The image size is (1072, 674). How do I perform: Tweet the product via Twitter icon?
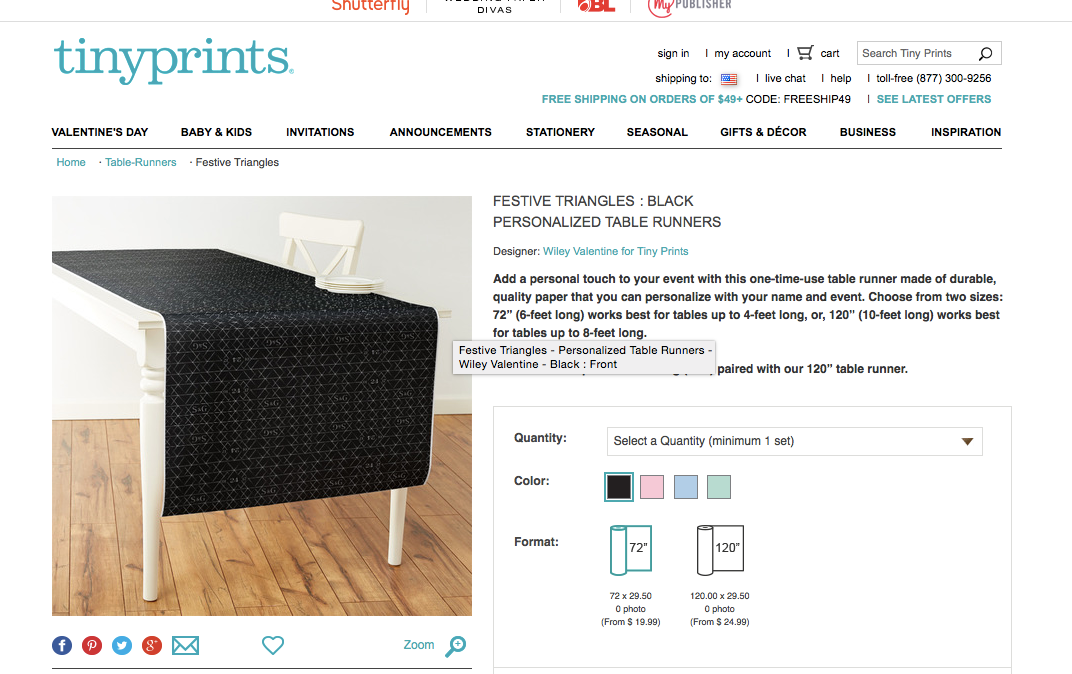coord(122,645)
